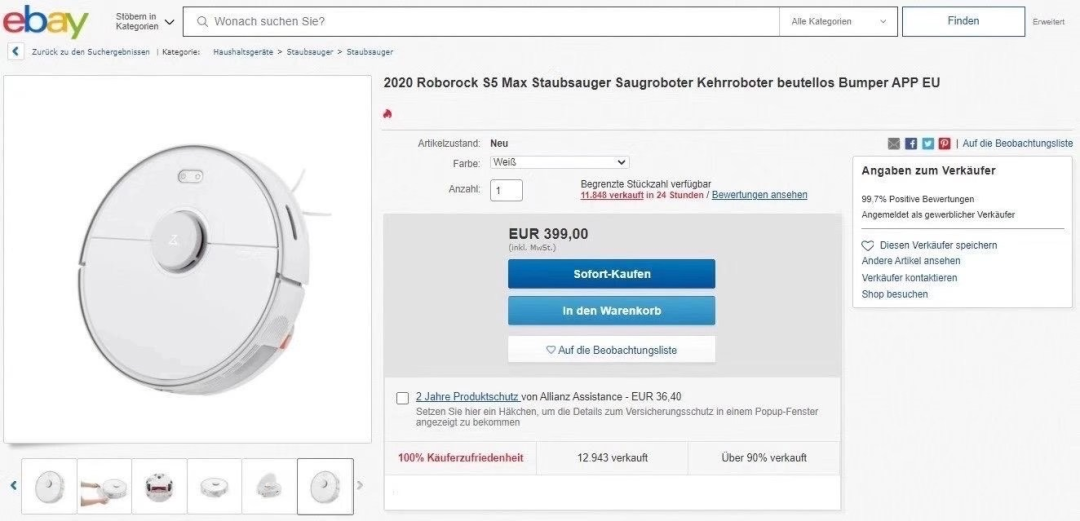Viewport: 1080px width, 521px height.
Task: Show previous thumbnails with left arrow
Action: click(14, 486)
